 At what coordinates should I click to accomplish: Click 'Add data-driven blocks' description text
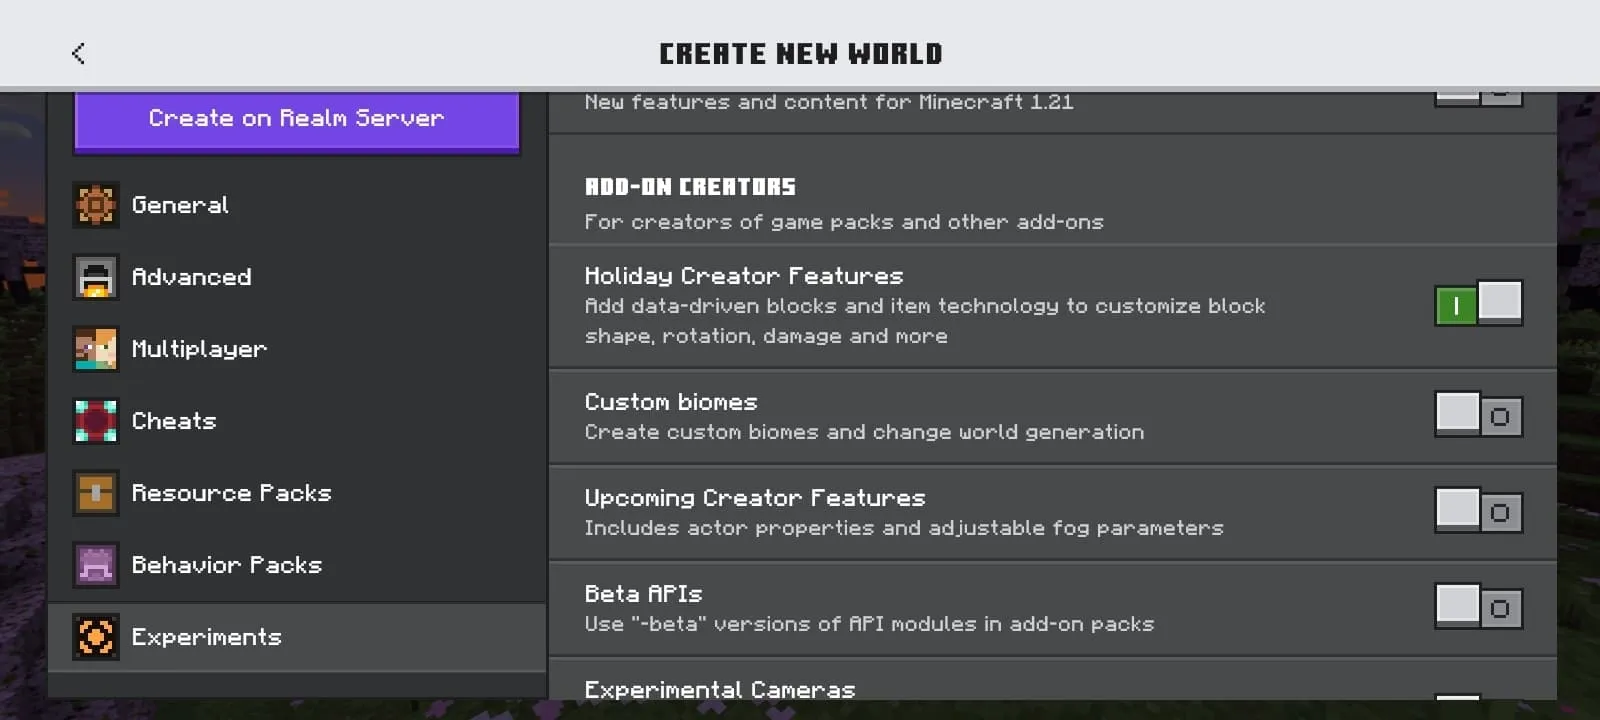(x=925, y=321)
